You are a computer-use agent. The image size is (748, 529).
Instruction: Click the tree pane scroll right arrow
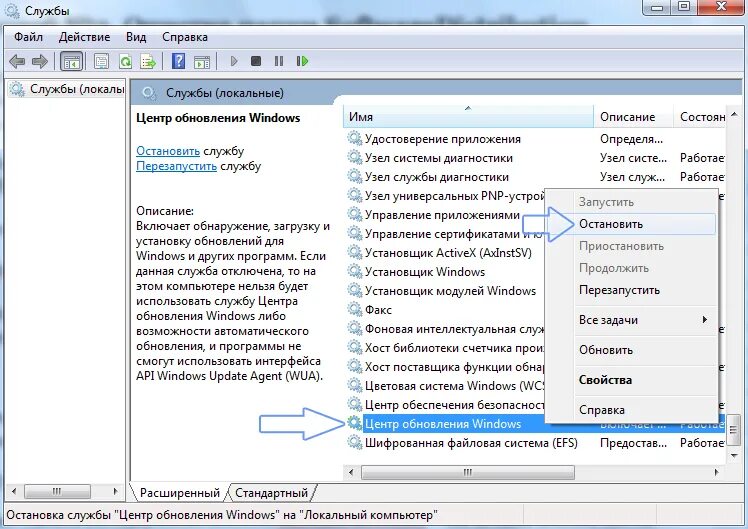coord(115,491)
